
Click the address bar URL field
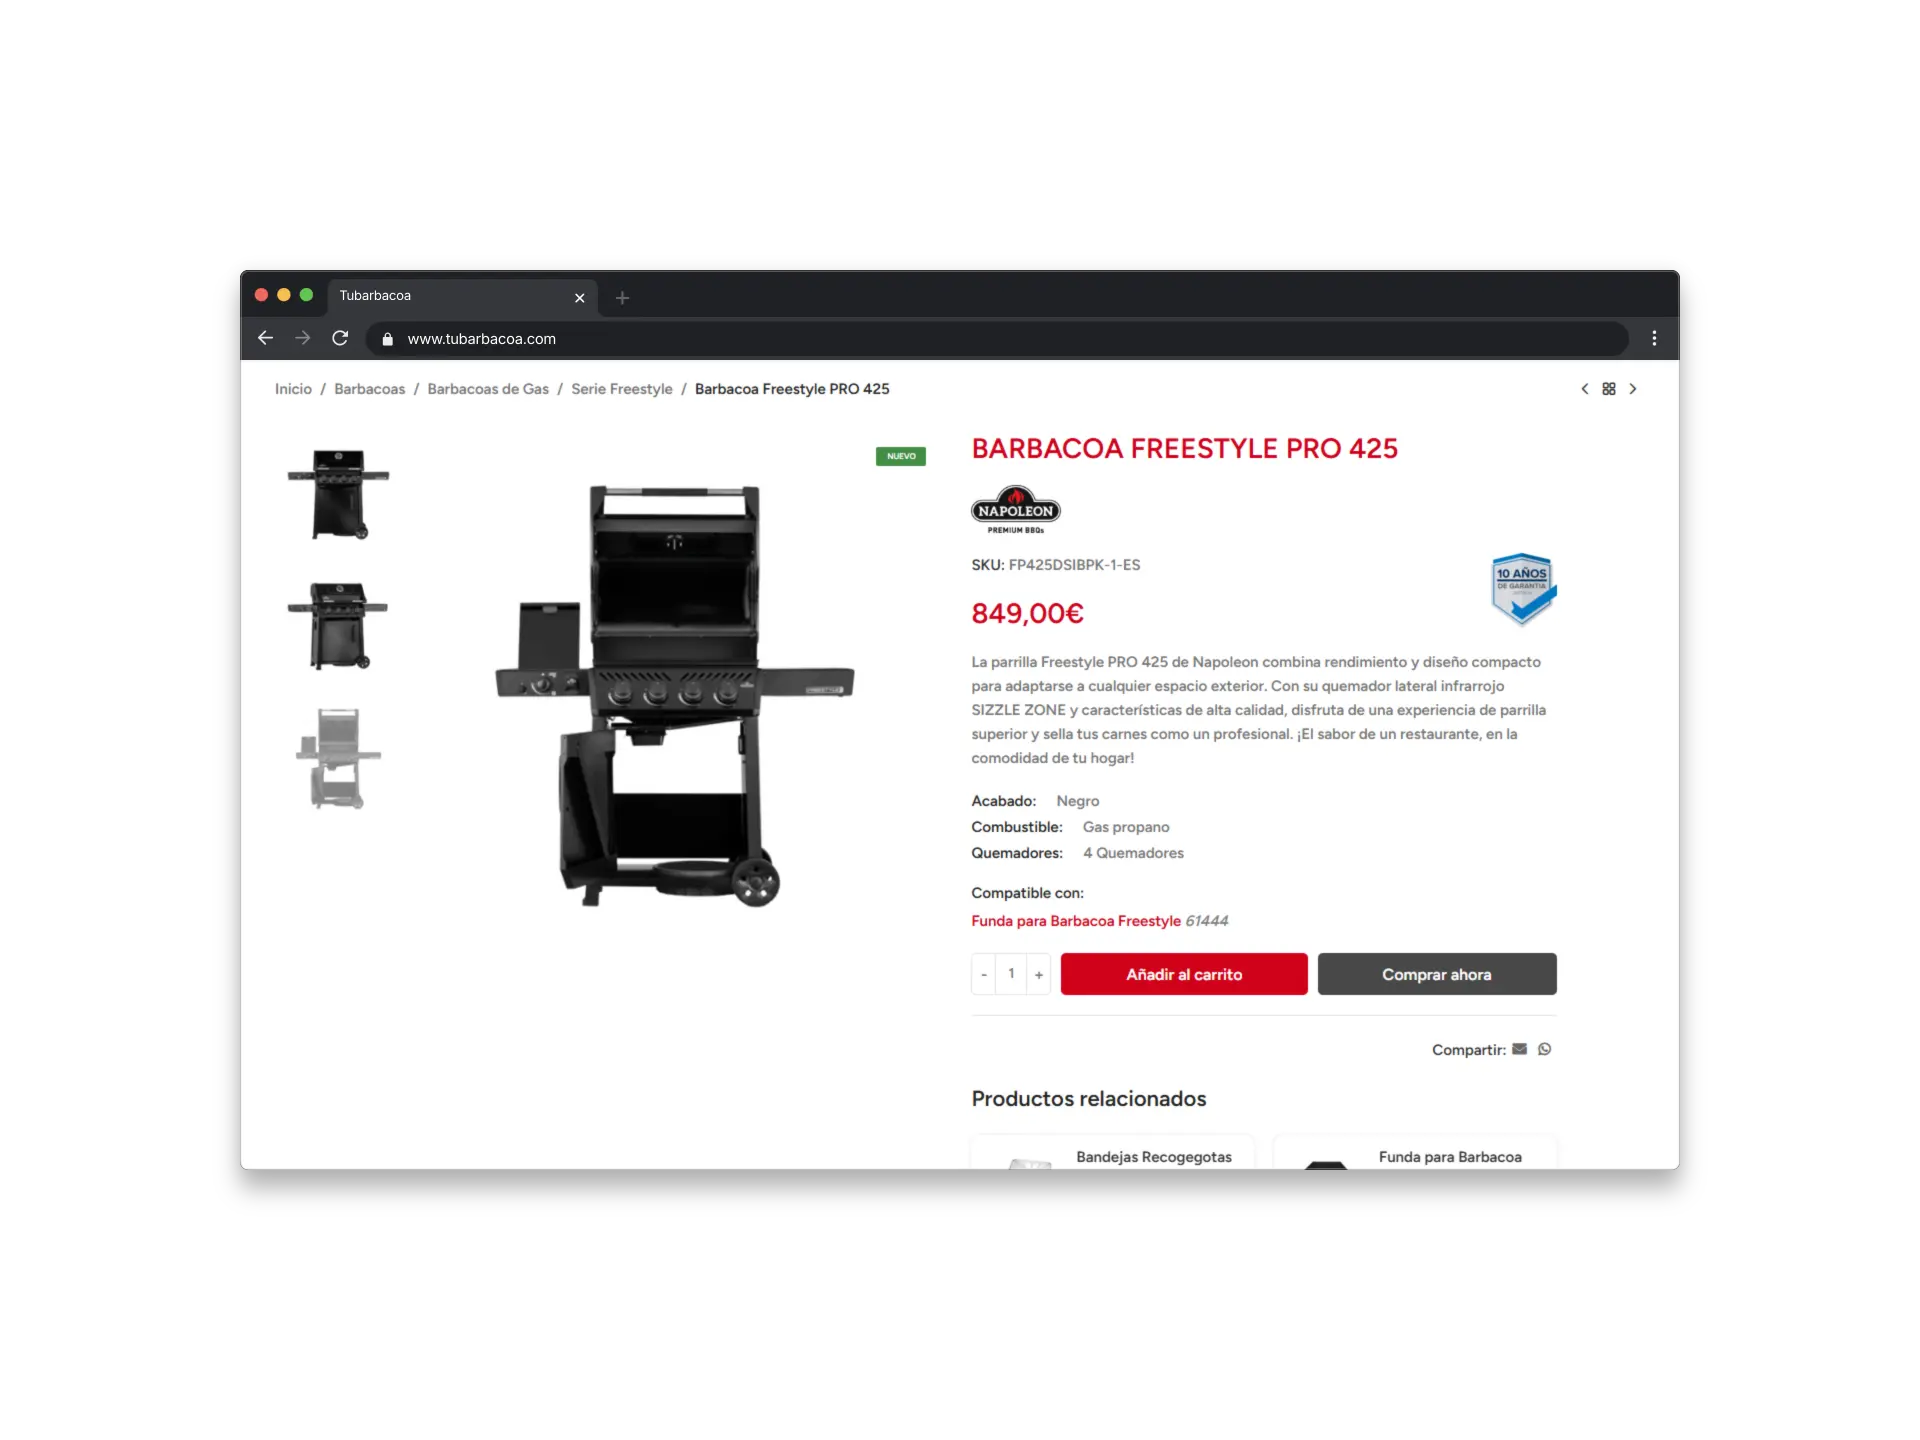(x=998, y=339)
